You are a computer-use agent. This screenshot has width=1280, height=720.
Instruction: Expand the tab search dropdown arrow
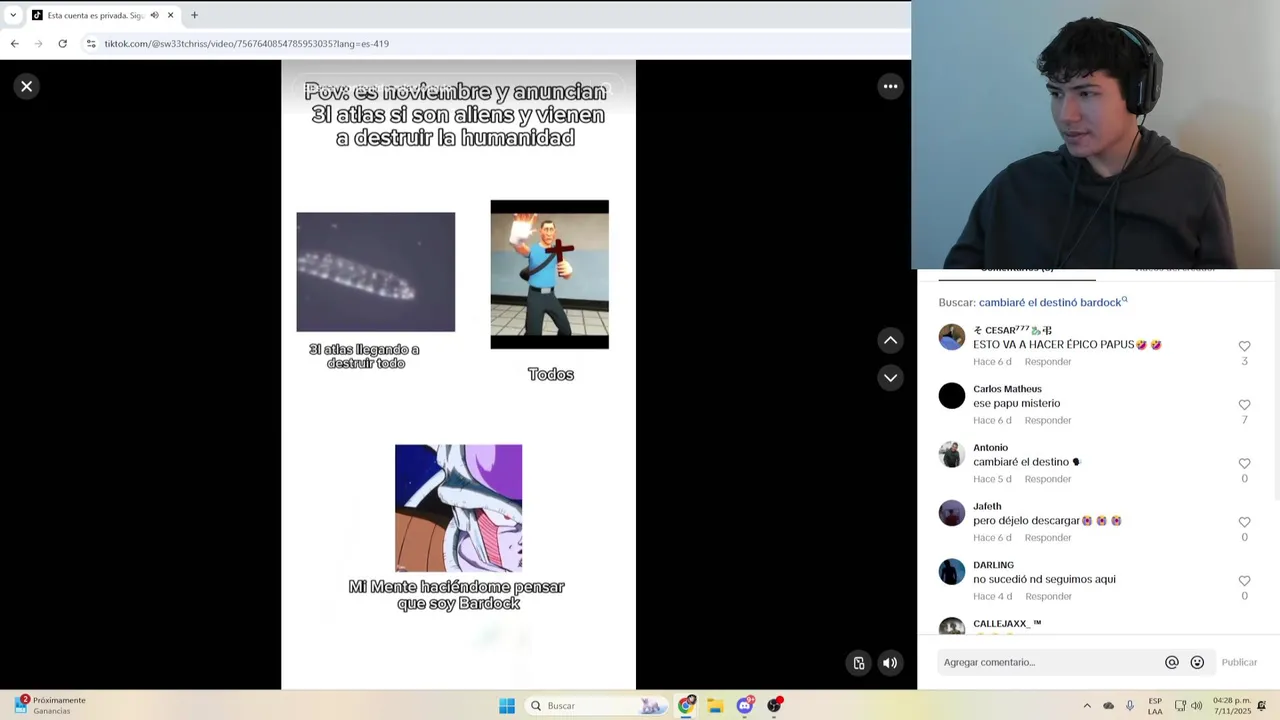click(x=13, y=15)
